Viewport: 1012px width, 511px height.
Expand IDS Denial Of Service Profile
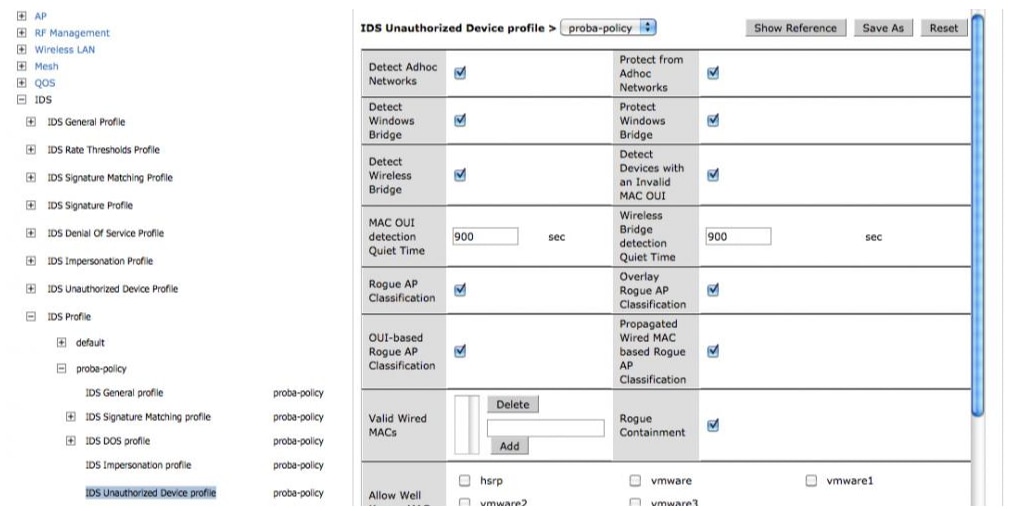tap(31, 233)
